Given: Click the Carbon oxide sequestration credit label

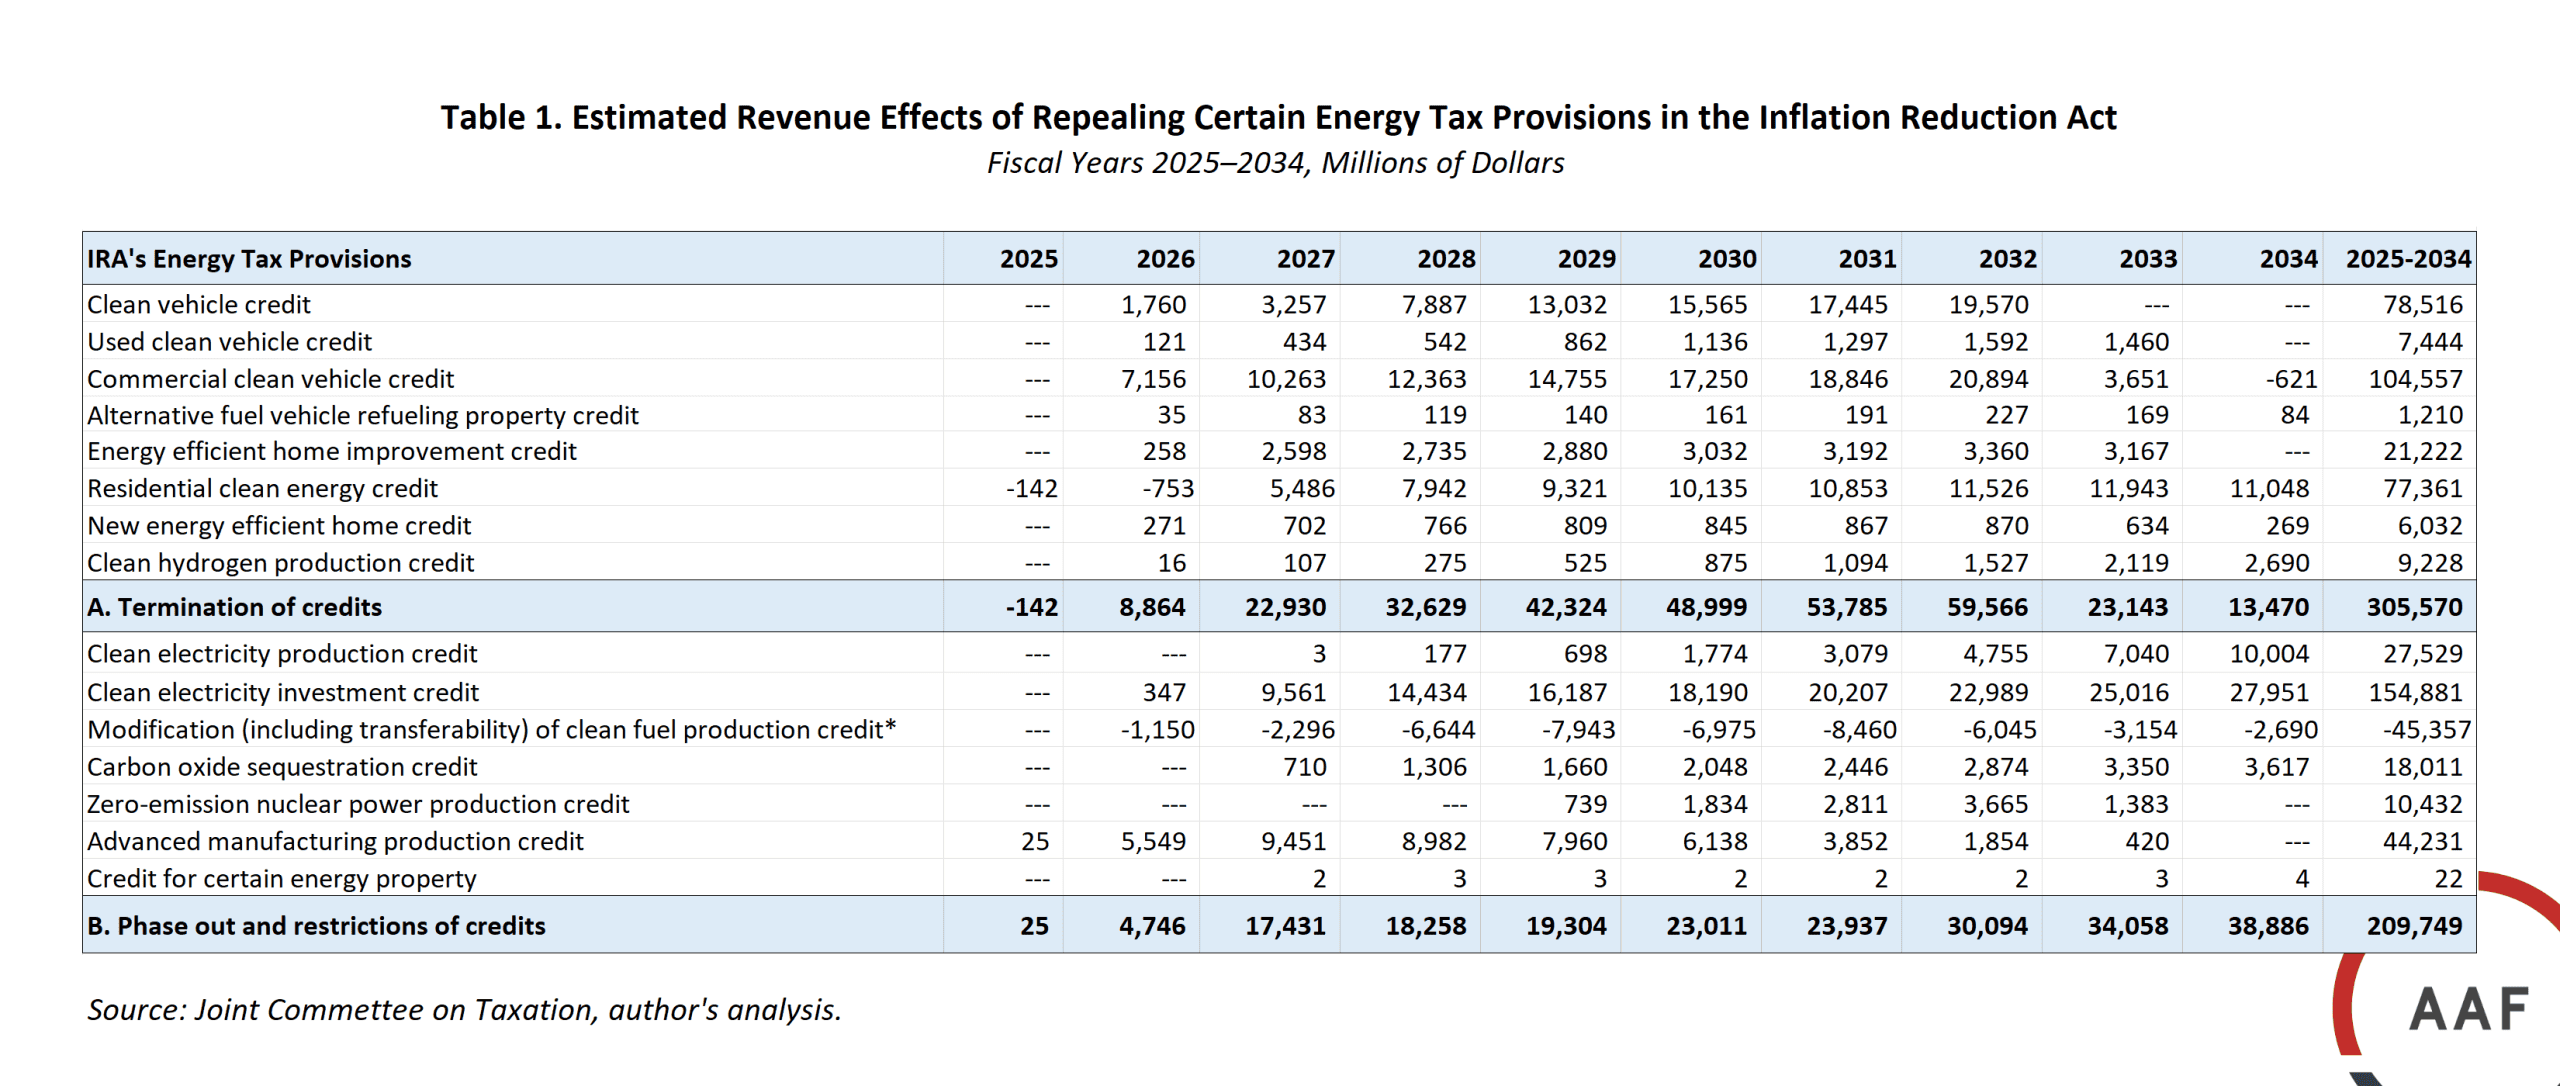Looking at the screenshot, I should click(282, 767).
